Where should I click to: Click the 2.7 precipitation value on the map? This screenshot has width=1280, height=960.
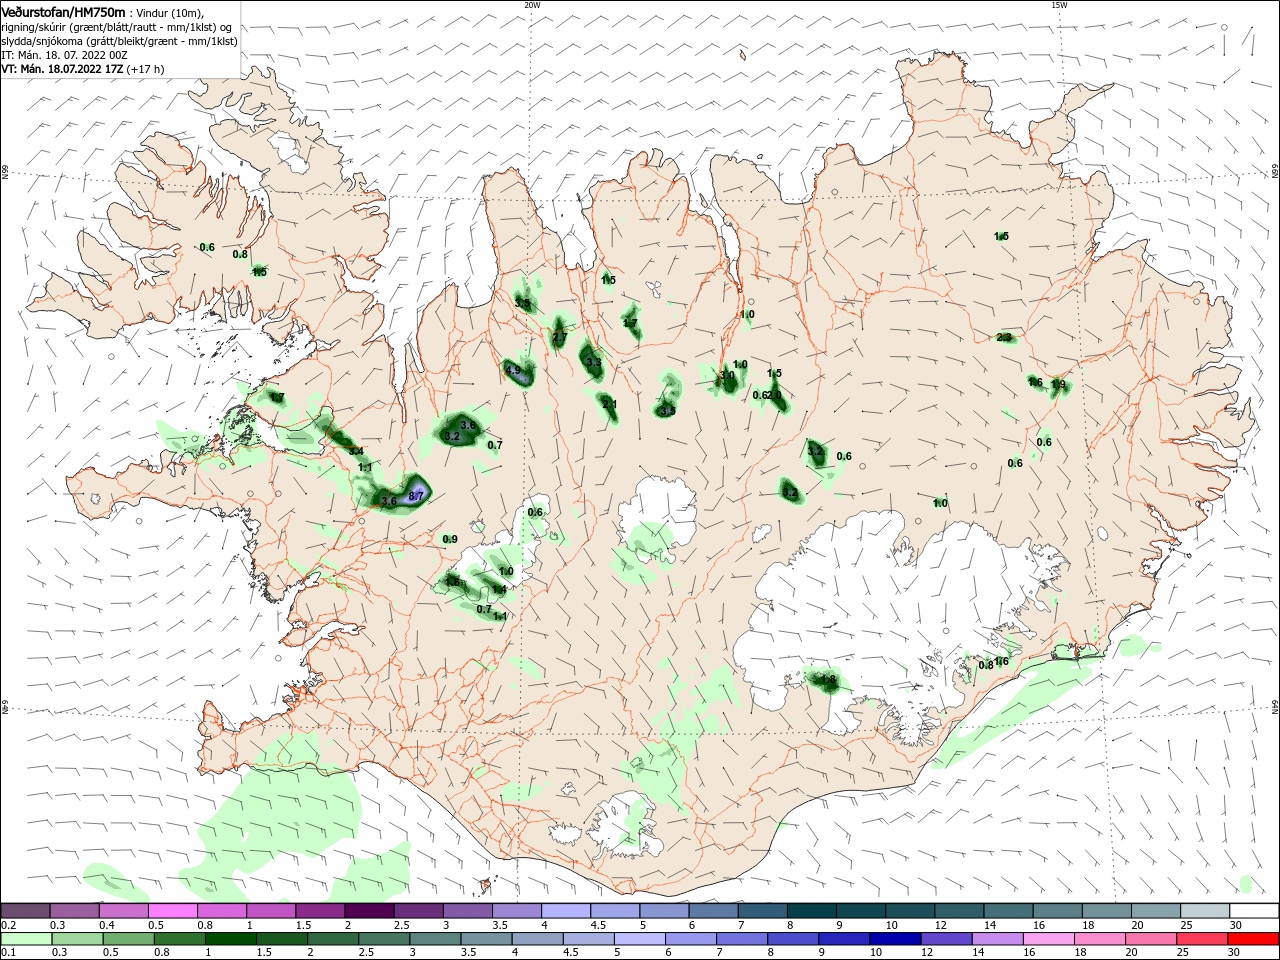(x=559, y=338)
